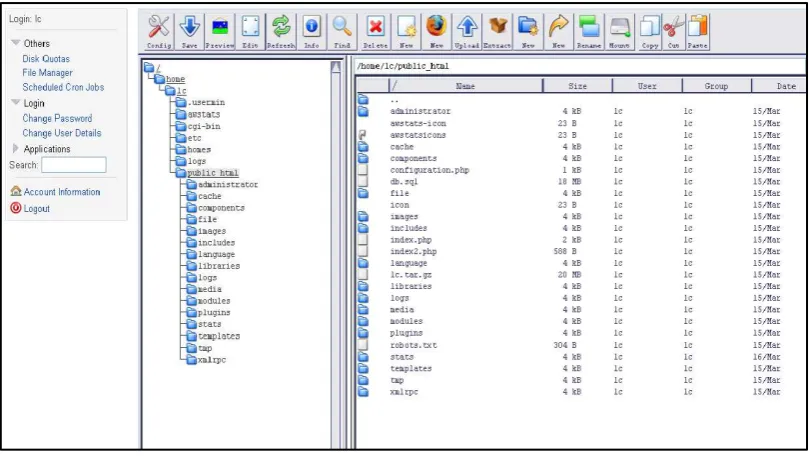Open Scheduled Cron Jobs link
The height and width of the screenshot is (456, 809).
click(63, 87)
